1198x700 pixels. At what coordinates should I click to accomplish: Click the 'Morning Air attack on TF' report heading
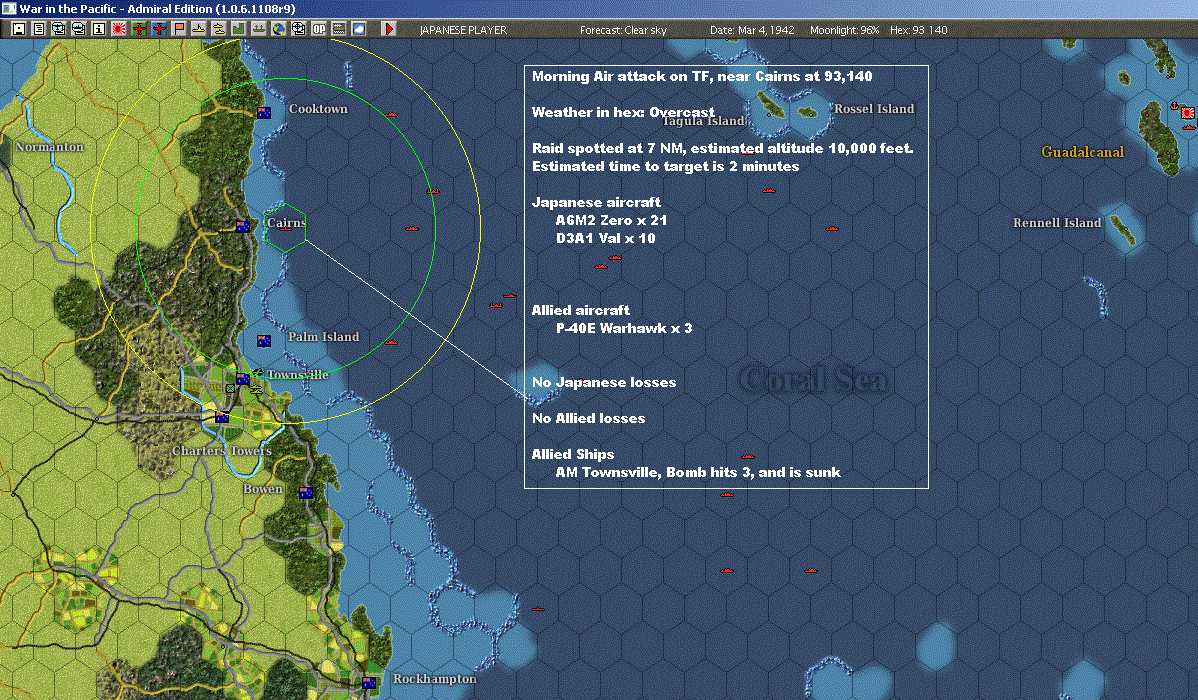click(702, 76)
